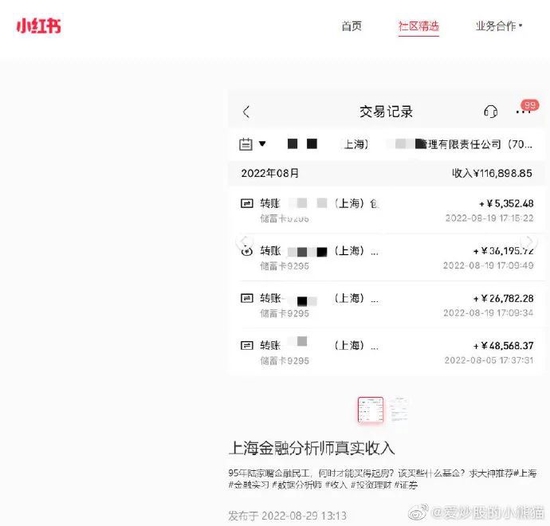Open the #投资理财 hashtag link
The image size is (550, 526).
click(371, 485)
